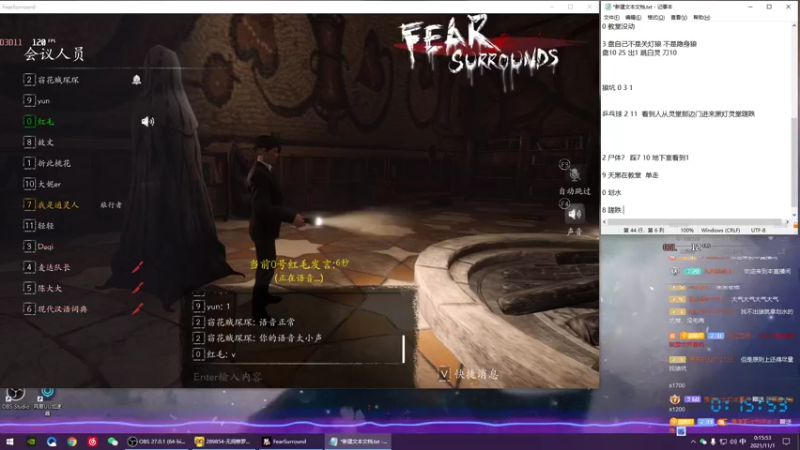Screen dimensions: 800x450
Task: Open OBS Studio desktop shortcut
Action: [x=15, y=398]
